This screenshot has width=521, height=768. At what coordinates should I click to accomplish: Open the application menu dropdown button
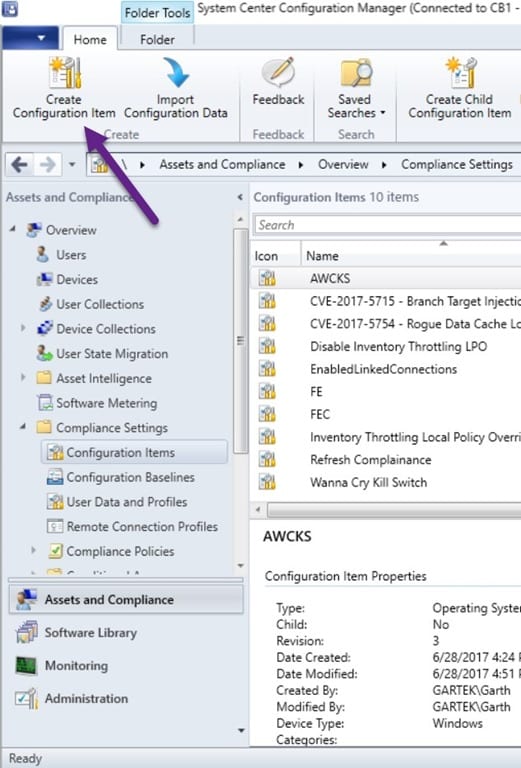[30, 38]
